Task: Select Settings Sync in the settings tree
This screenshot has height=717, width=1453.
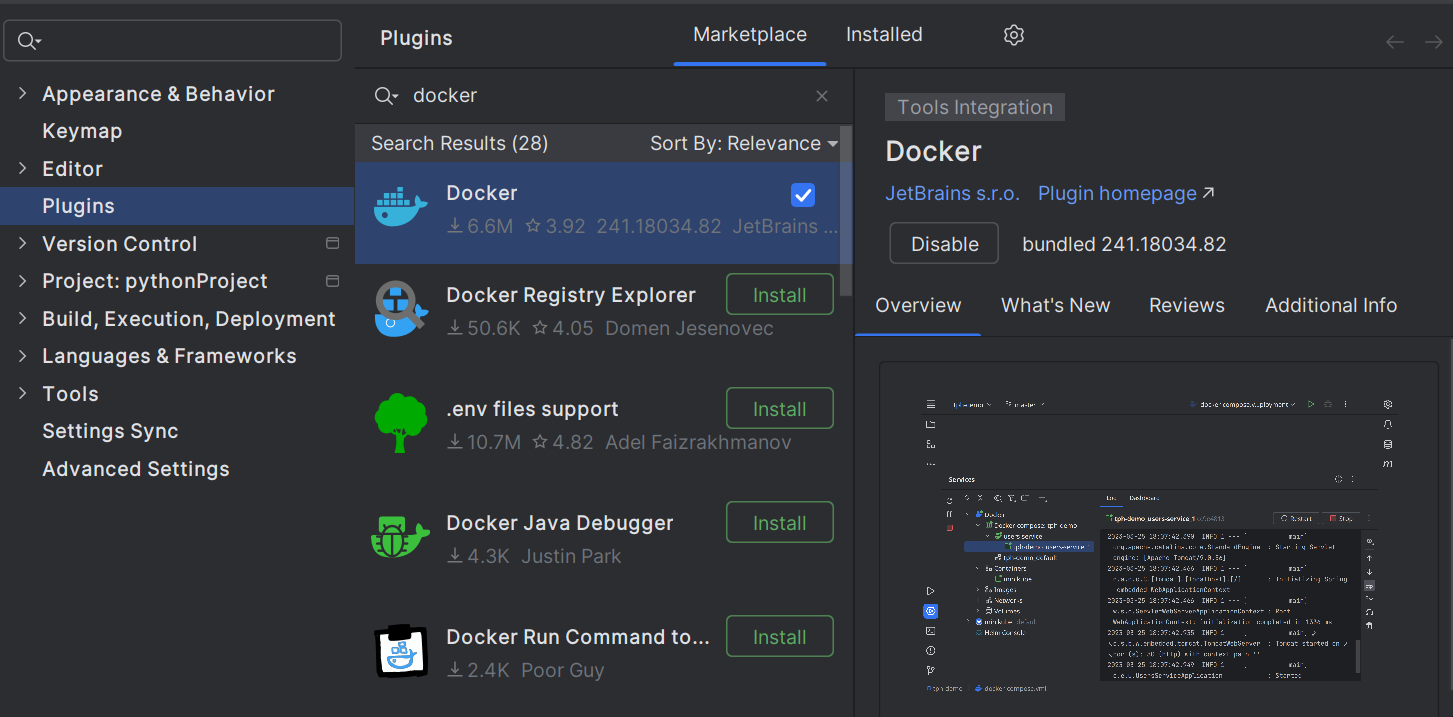Action: pyautogui.click(x=110, y=431)
